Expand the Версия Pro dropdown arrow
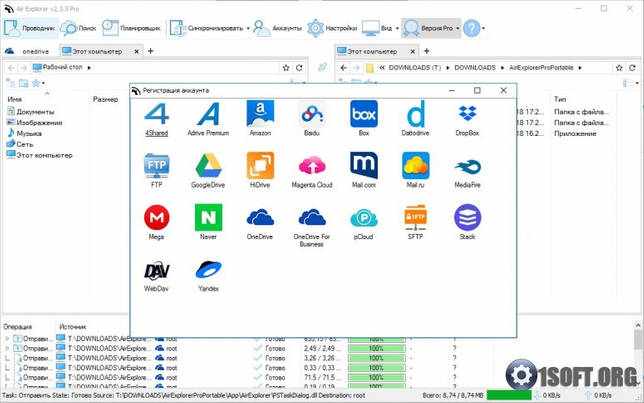 (x=458, y=28)
